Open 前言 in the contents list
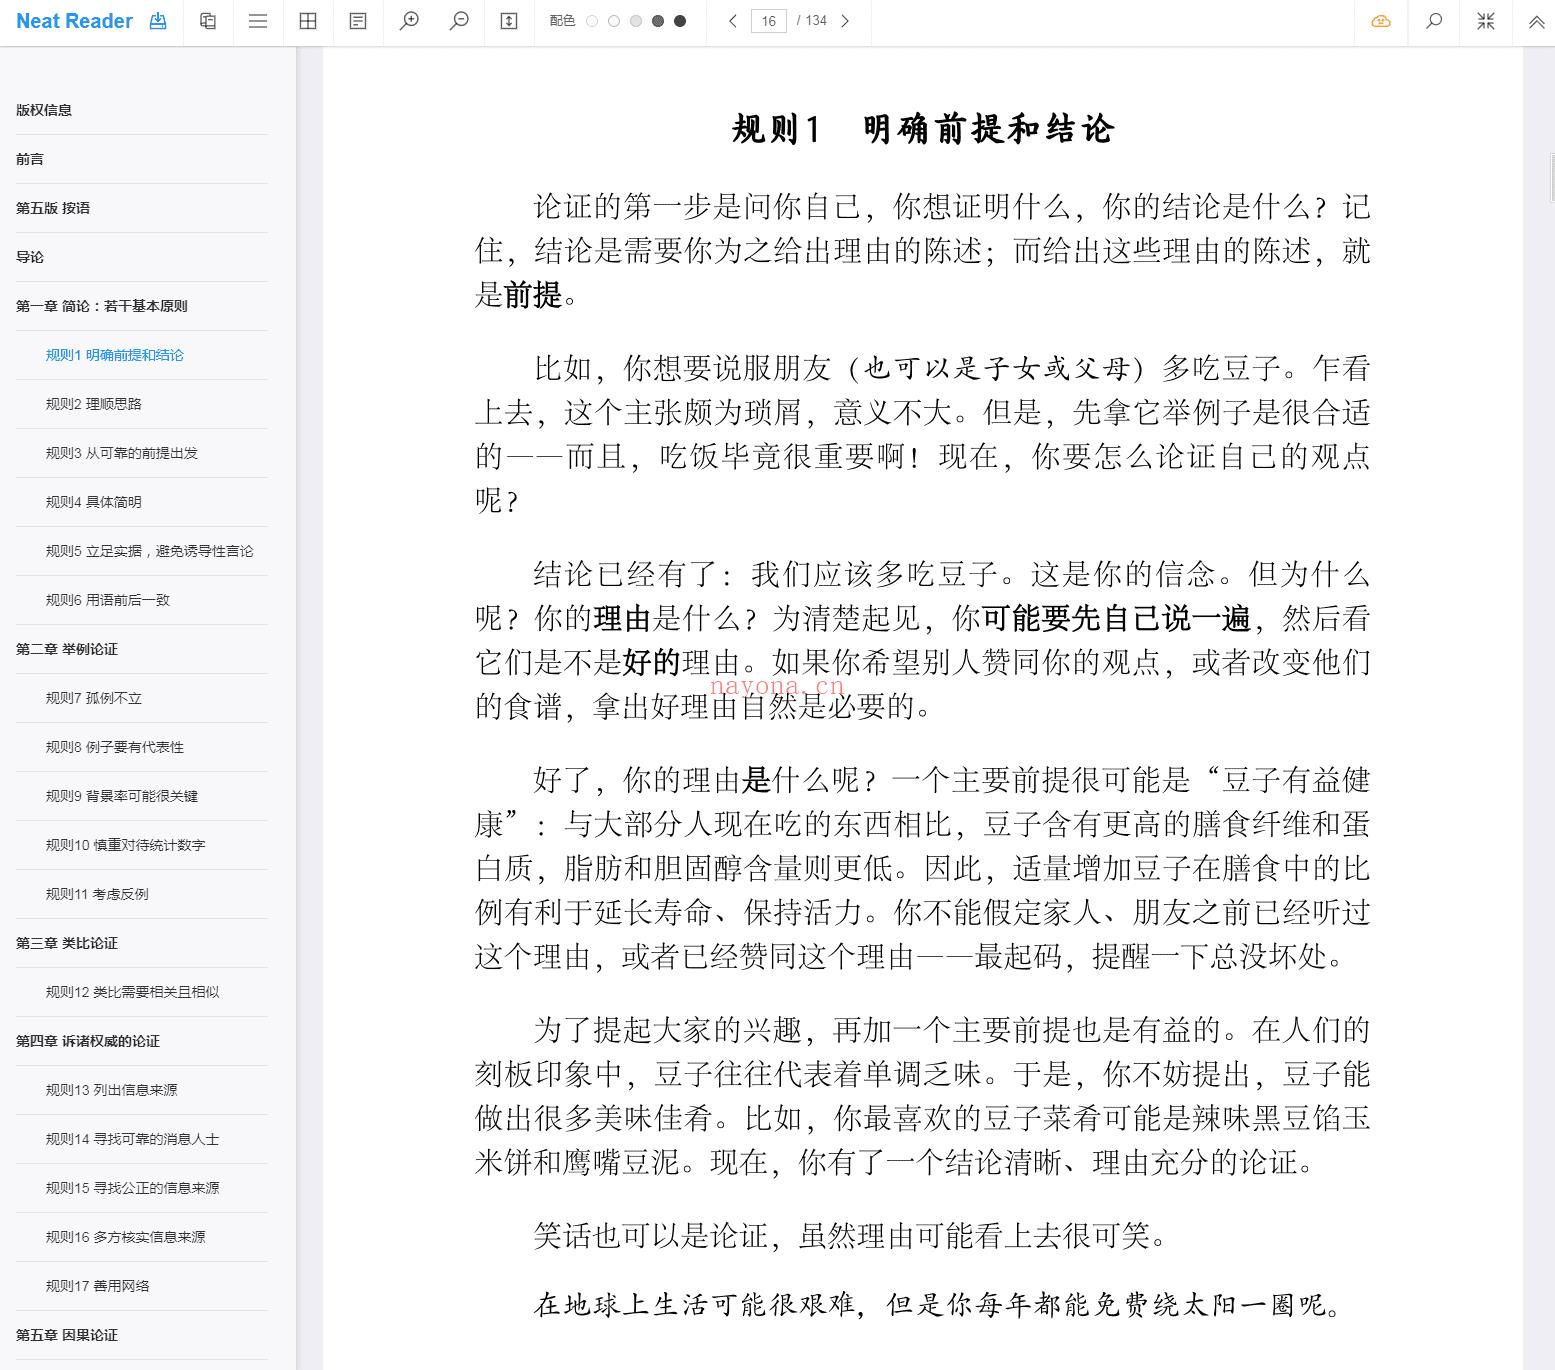Image resolution: width=1555 pixels, height=1370 pixels. 30,159
